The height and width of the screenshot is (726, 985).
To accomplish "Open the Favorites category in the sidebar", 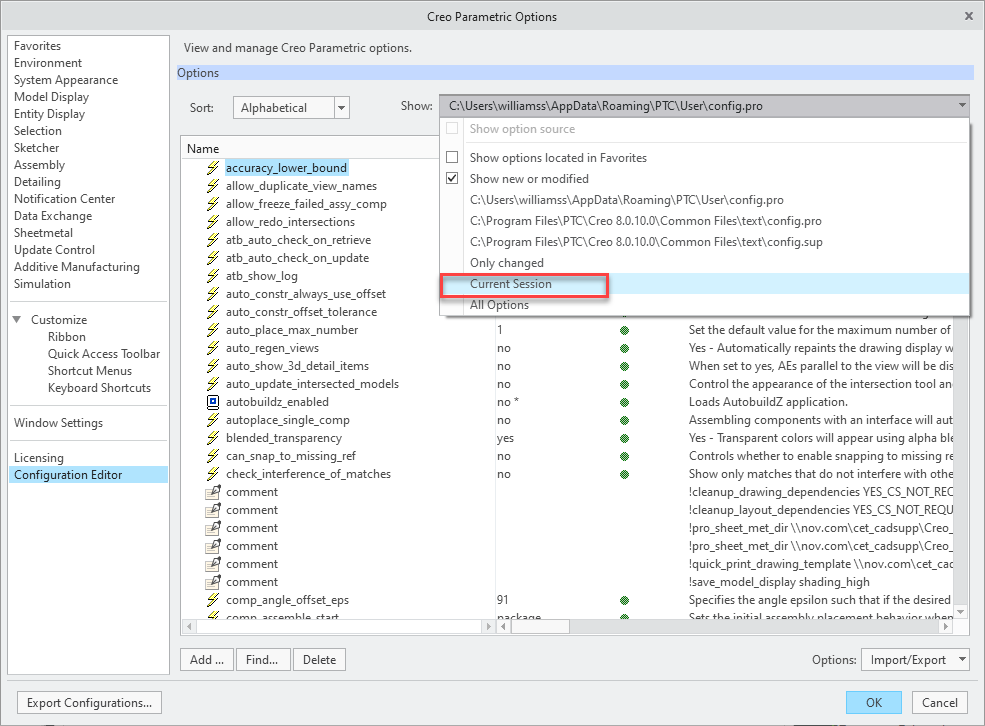I will coord(38,46).
